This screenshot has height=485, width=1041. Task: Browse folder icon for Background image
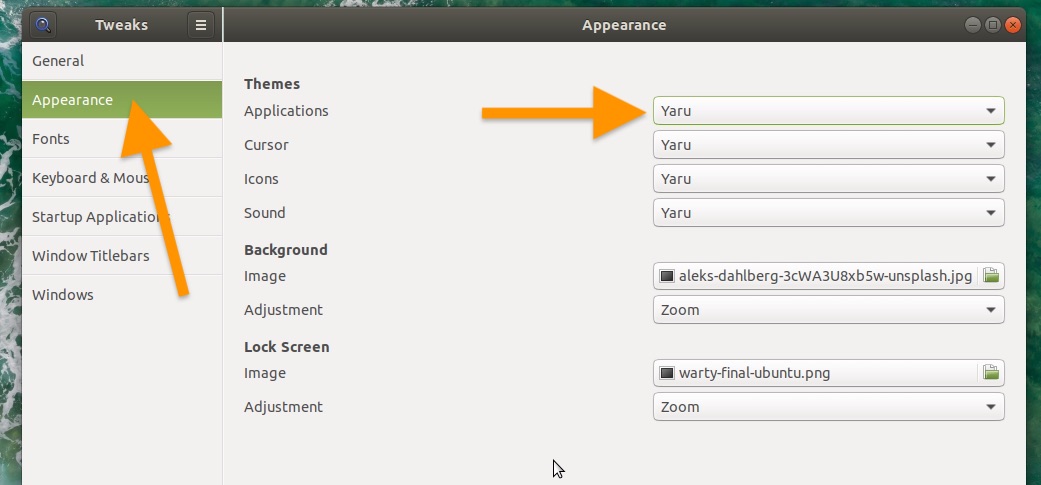[x=991, y=275]
